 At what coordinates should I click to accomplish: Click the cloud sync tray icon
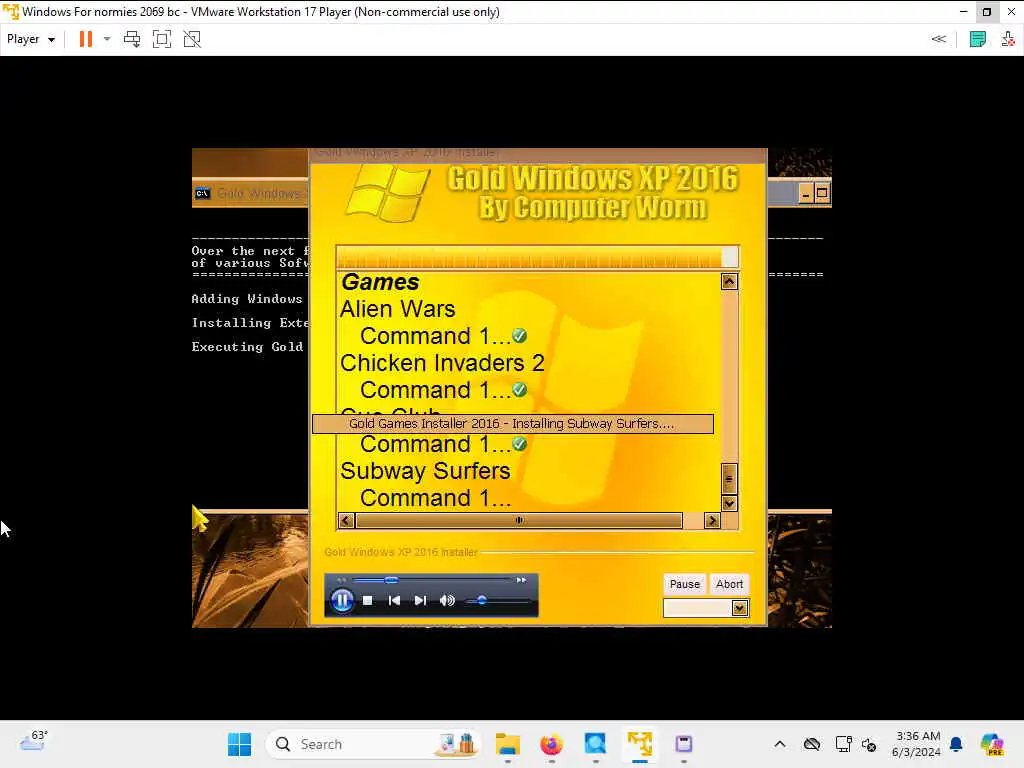[812, 744]
